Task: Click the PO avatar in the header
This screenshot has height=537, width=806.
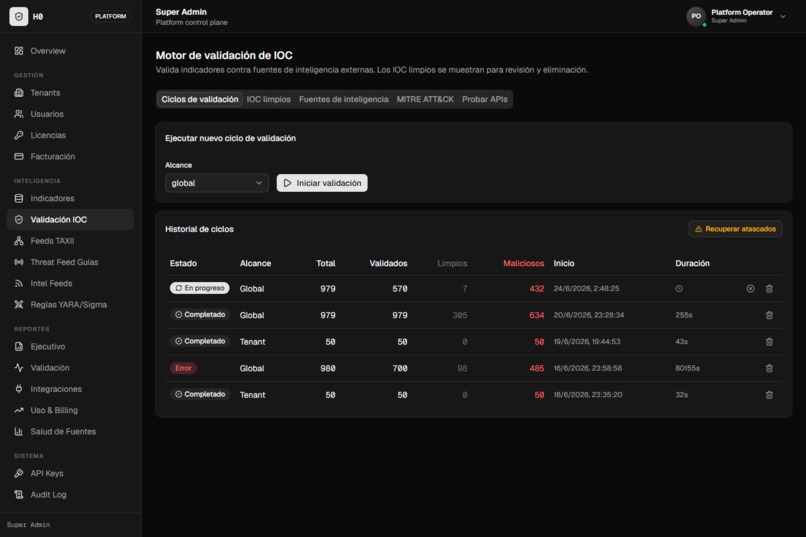Action: [x=696, y=16]
